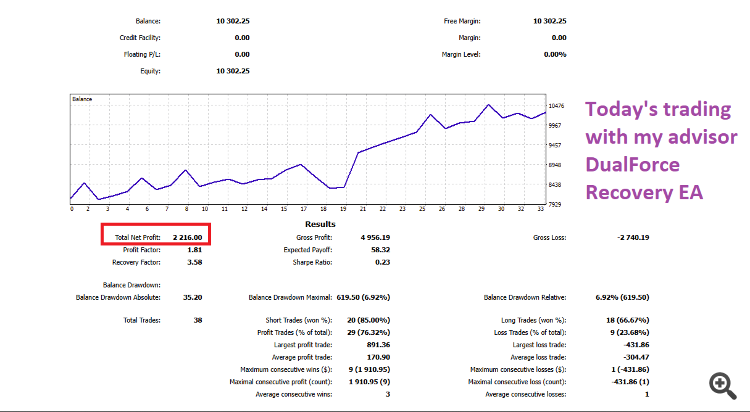Click the Expected Payoff value 58.32
Image resolution: width=750 pixels, height=412 pixels.
coord(380,250)
